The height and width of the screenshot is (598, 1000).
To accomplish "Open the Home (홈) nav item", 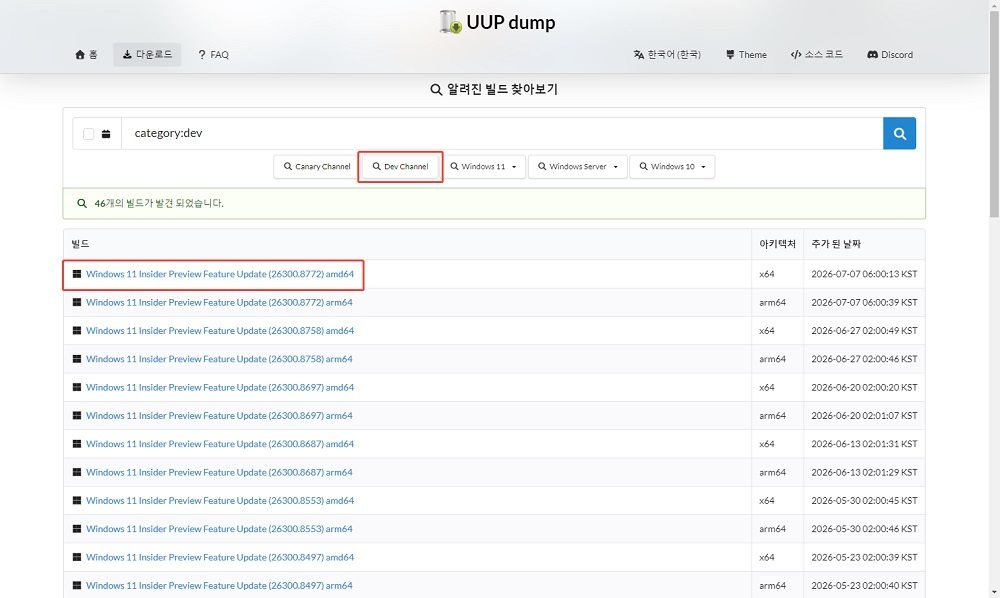I will (86, 55).
